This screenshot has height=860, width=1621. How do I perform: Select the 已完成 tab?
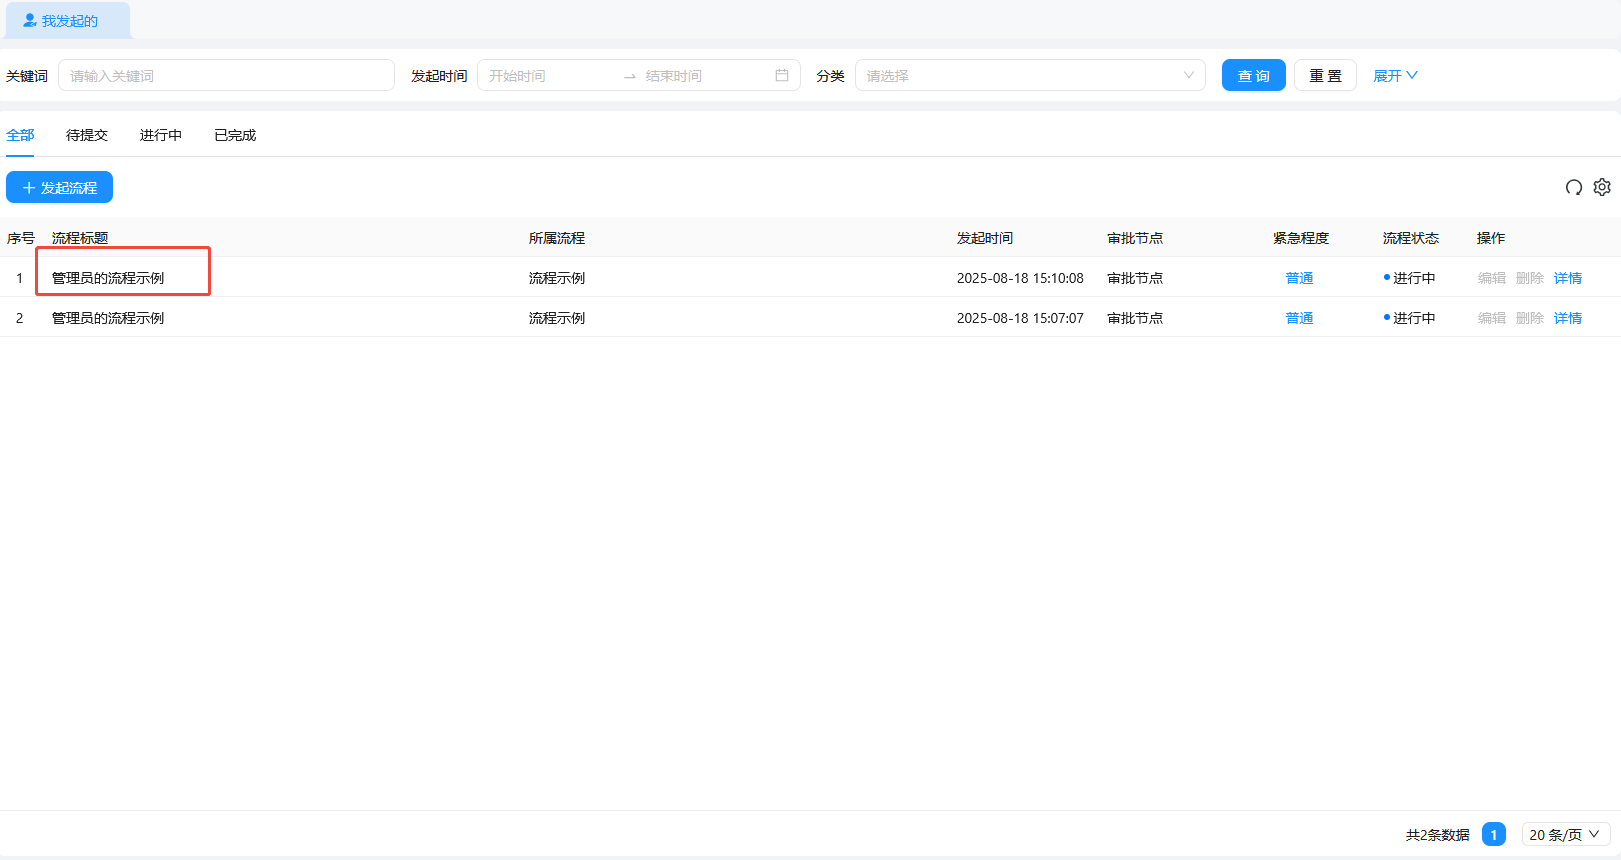click(x=235, y=135)
